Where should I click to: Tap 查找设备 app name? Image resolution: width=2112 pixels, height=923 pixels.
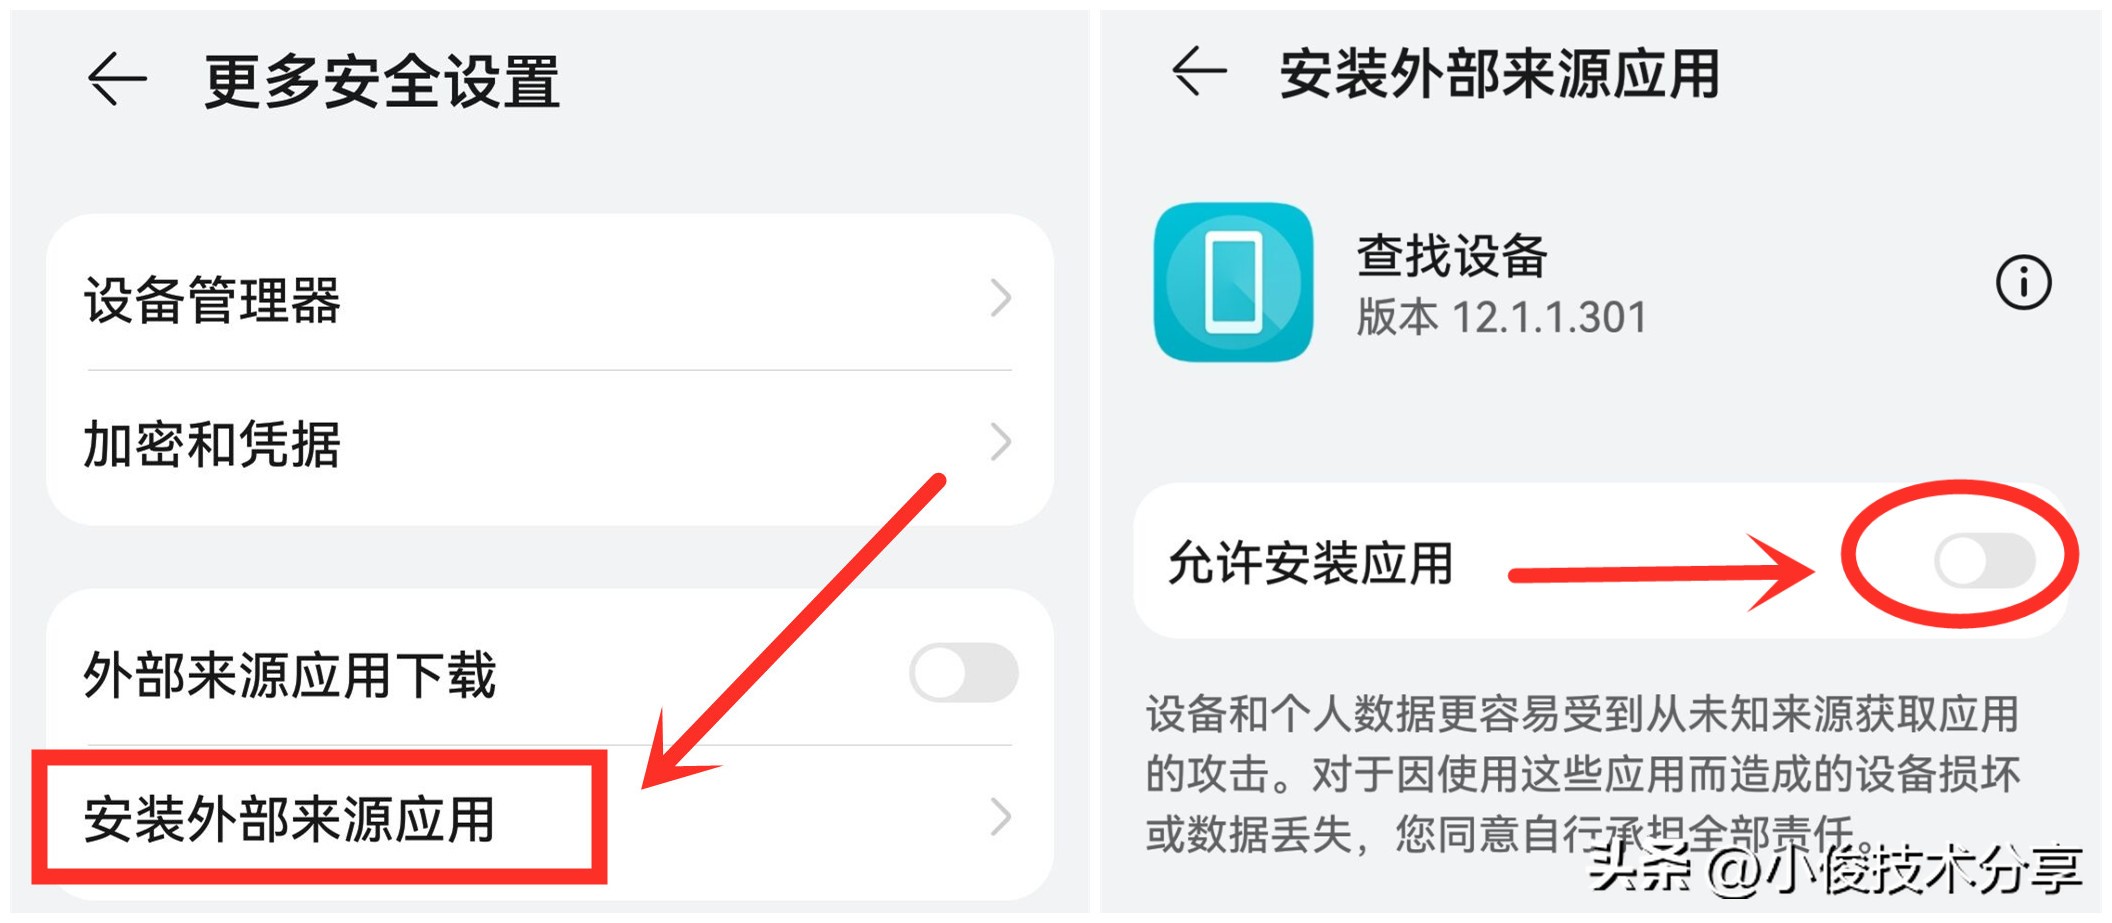(1452, 255)
